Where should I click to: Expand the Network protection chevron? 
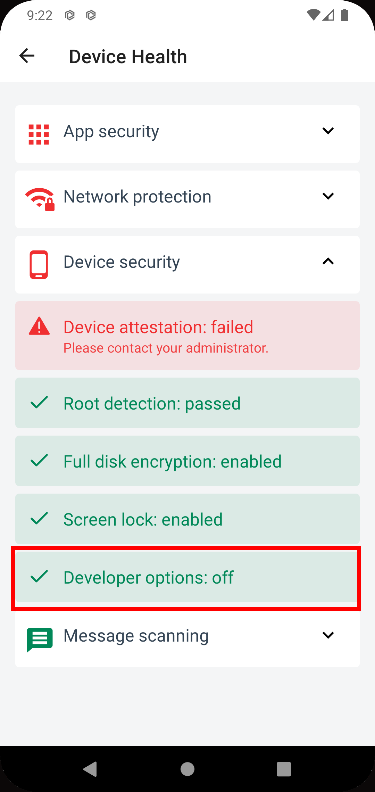click(329, 195)
